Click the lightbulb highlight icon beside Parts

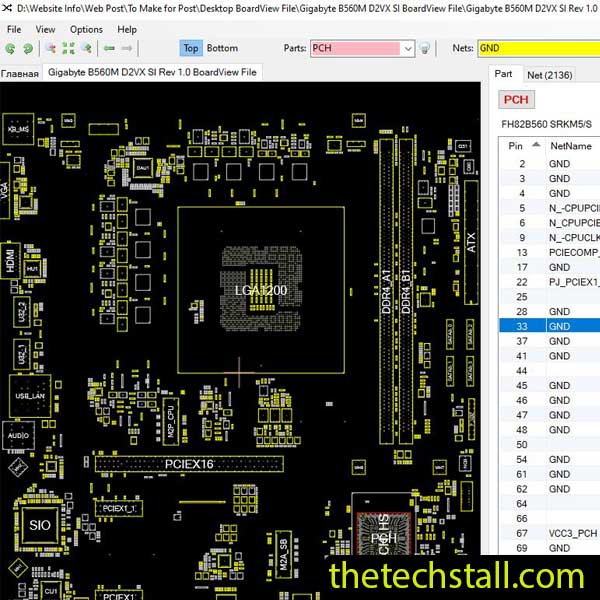424,48
